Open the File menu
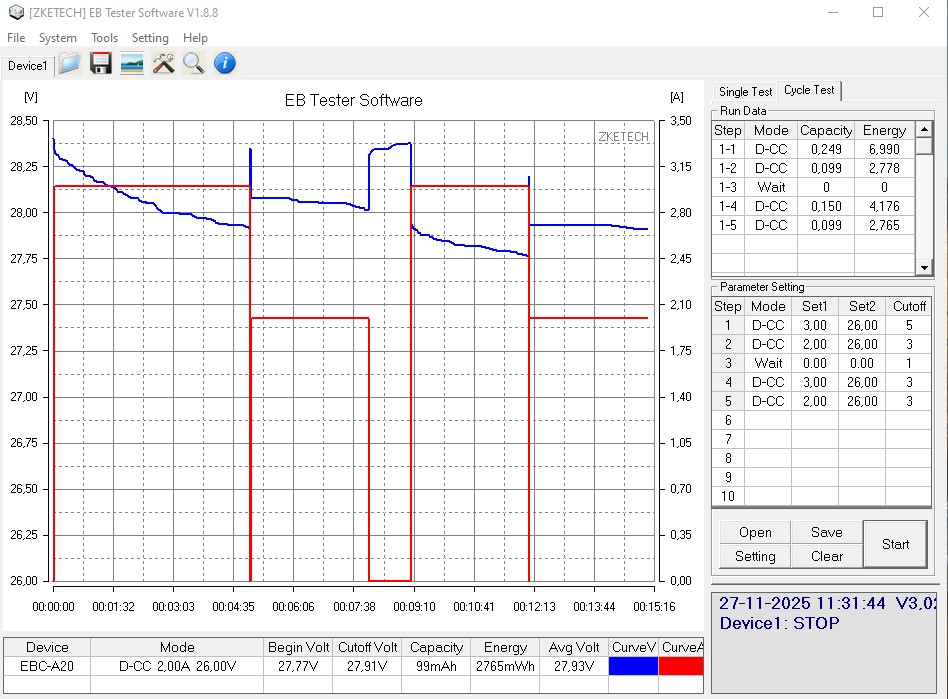The height and width of the screenshot is (699, 948). pos(16,38)
